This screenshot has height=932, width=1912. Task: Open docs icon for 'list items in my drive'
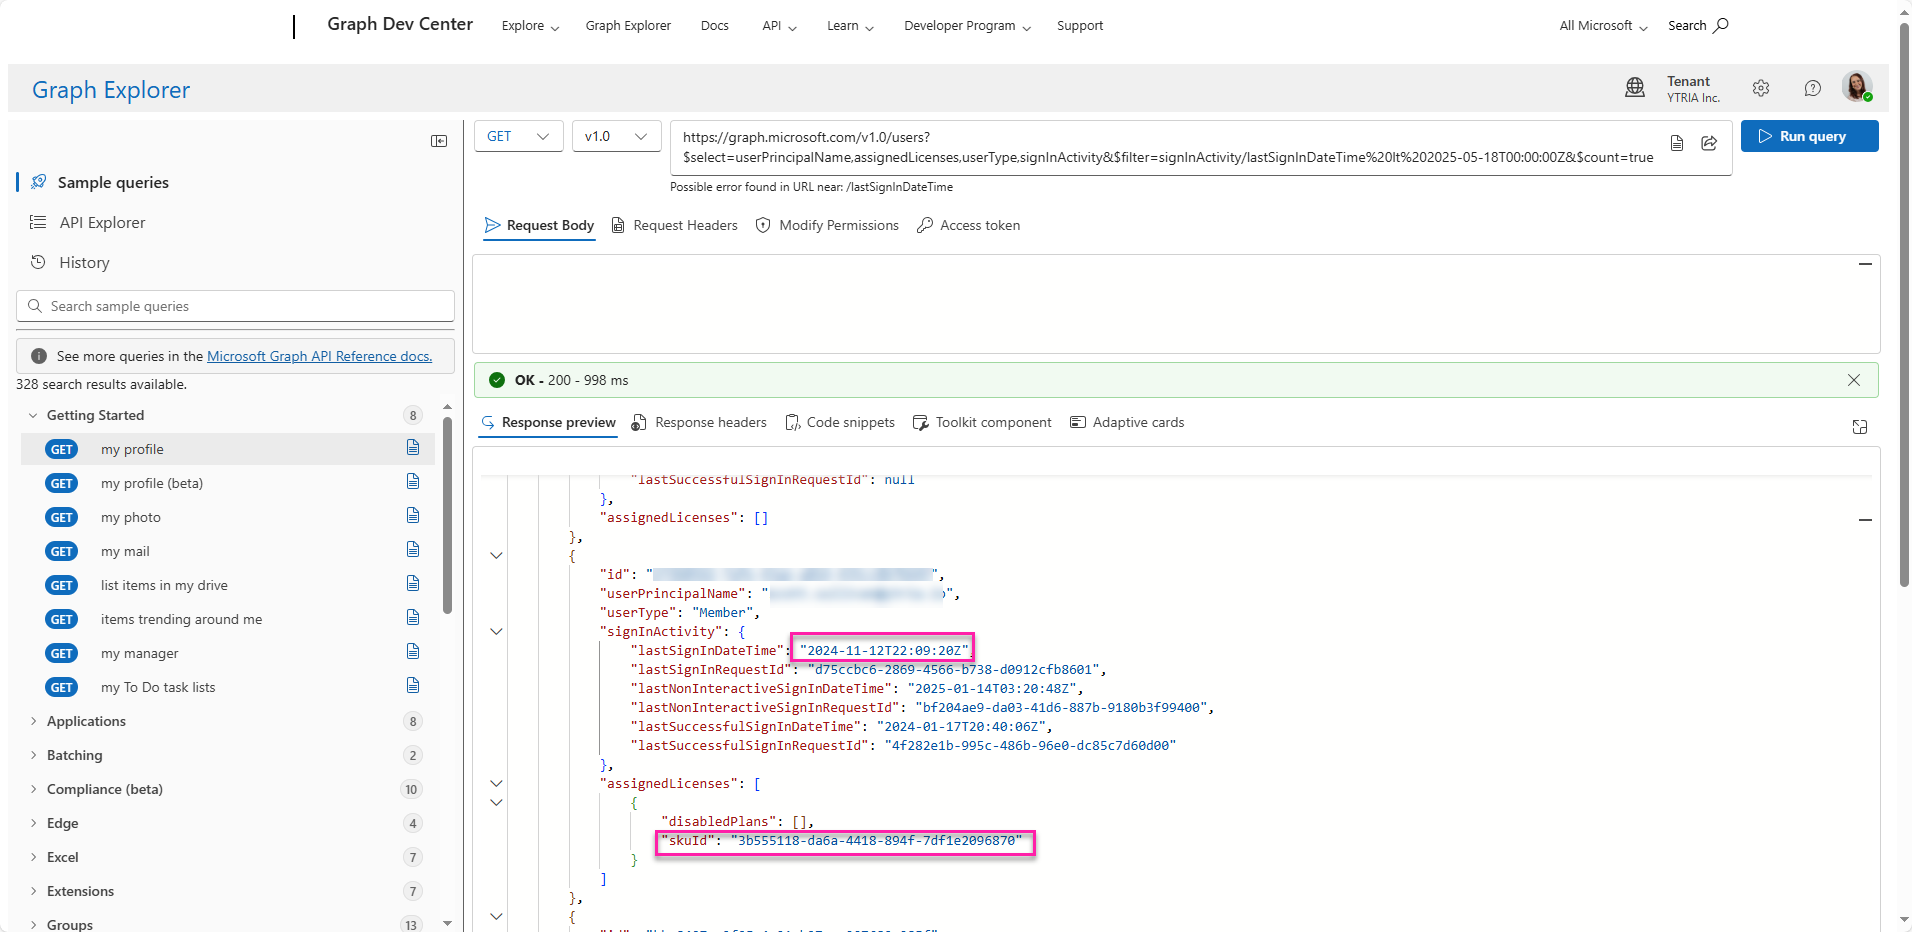tap(413, 584)
